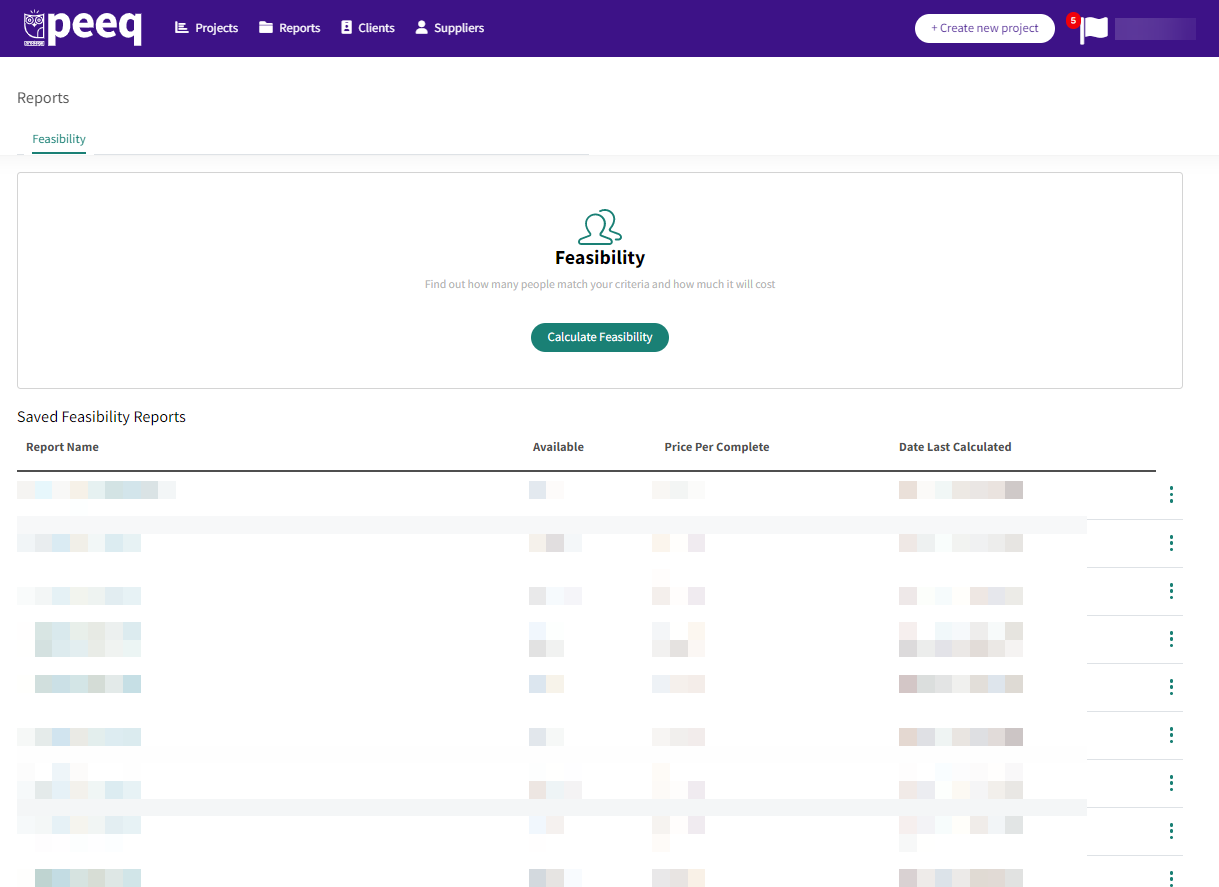Click the Feasibility people icon
1219x887 pixels.
coord(600,227)
